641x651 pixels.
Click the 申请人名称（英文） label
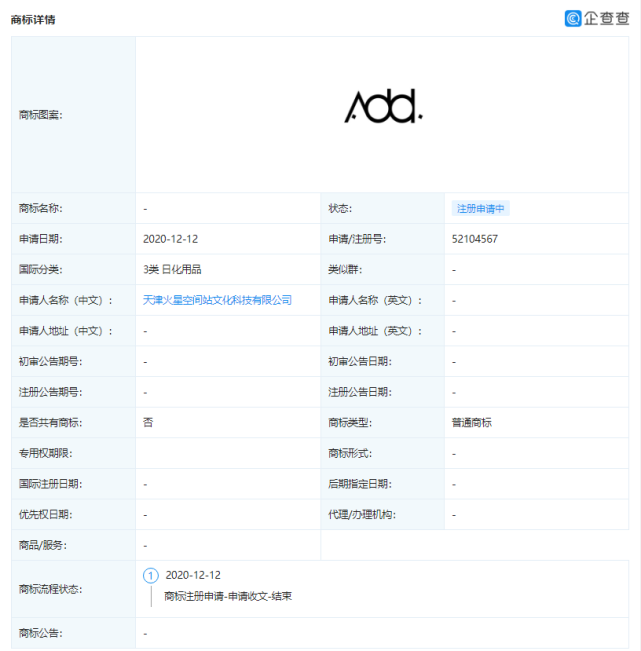pos(375,300)
